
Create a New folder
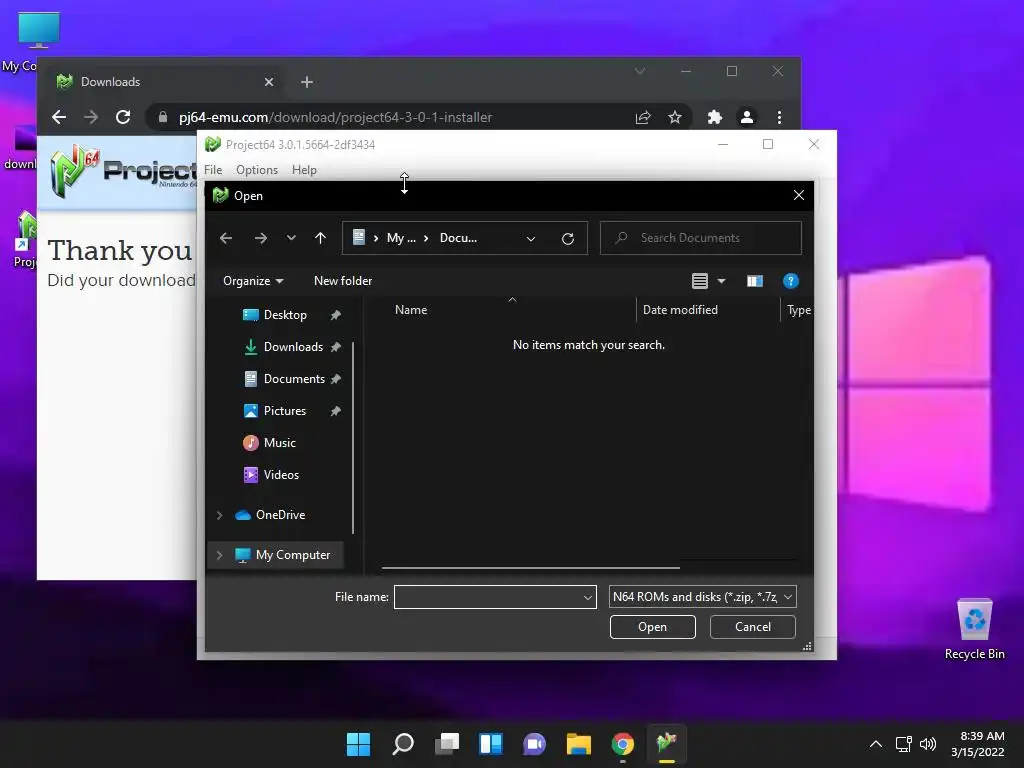coord(343,281)
